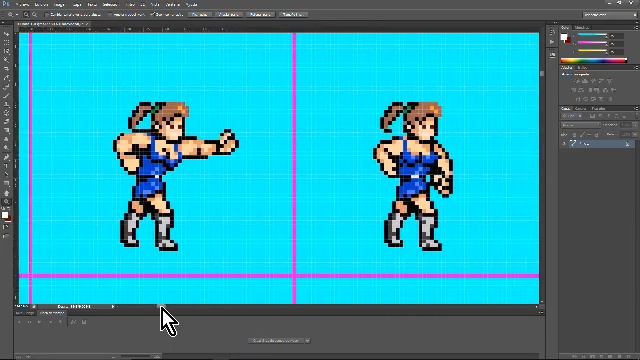Click the timeline Play button
This screenshot has height=360, width=640.
(x=40, y=322)
